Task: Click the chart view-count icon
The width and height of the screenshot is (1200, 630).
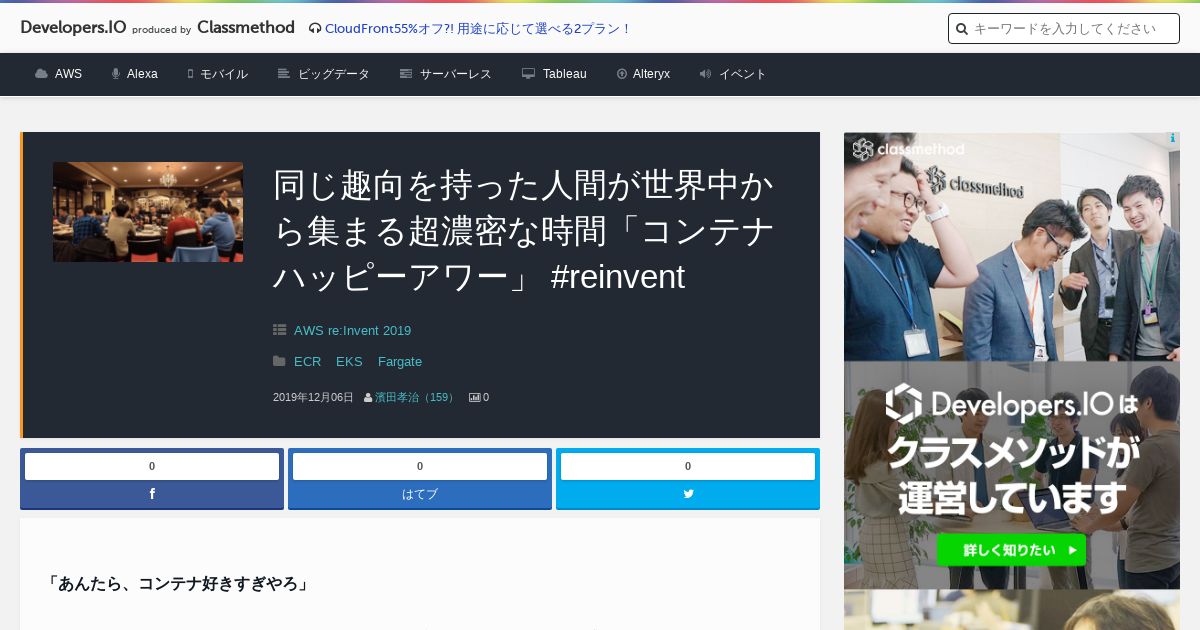Action: pyautogui.click(x=475, y=397)
